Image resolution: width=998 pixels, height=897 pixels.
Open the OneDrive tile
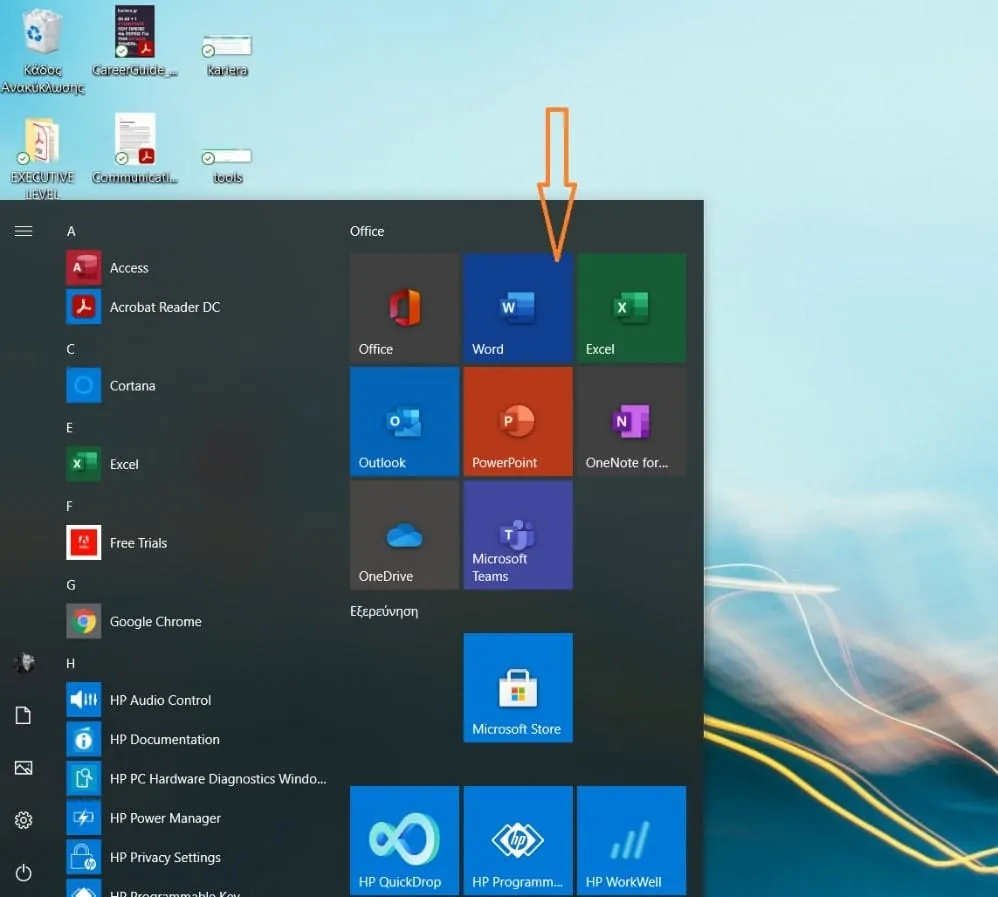click(404, 535)
